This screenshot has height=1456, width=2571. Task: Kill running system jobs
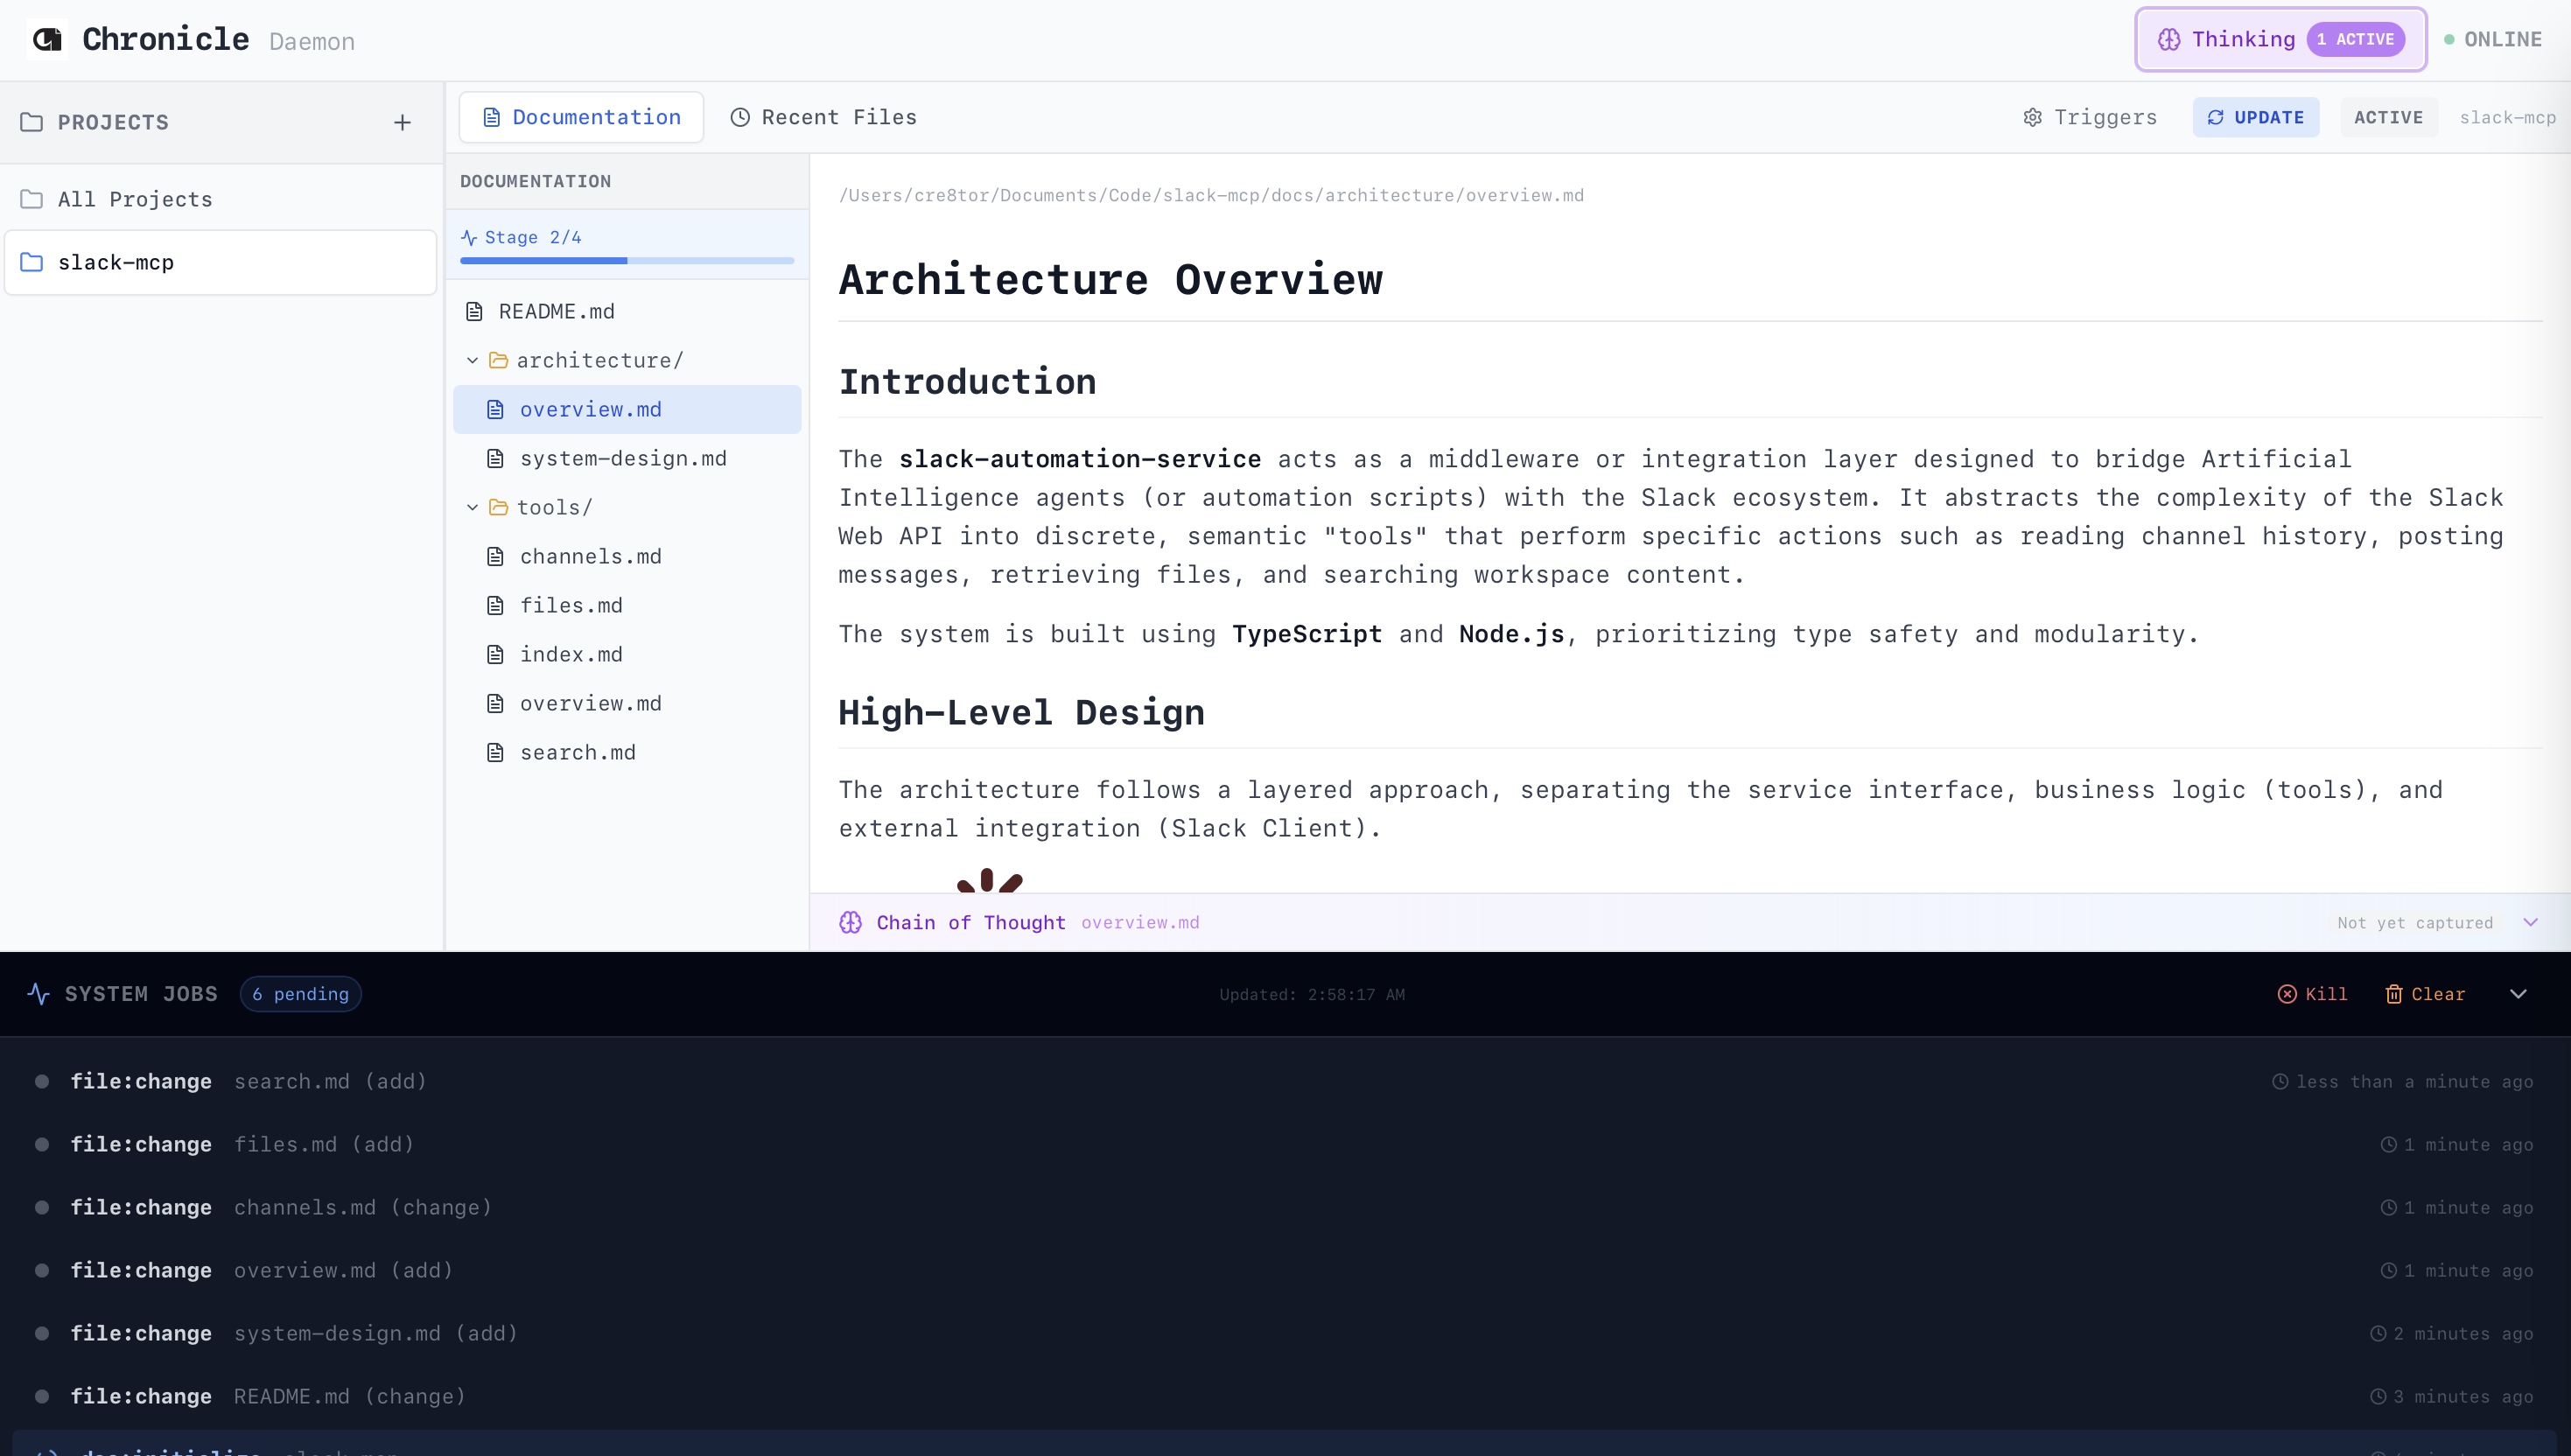[x=2312, y=994]
